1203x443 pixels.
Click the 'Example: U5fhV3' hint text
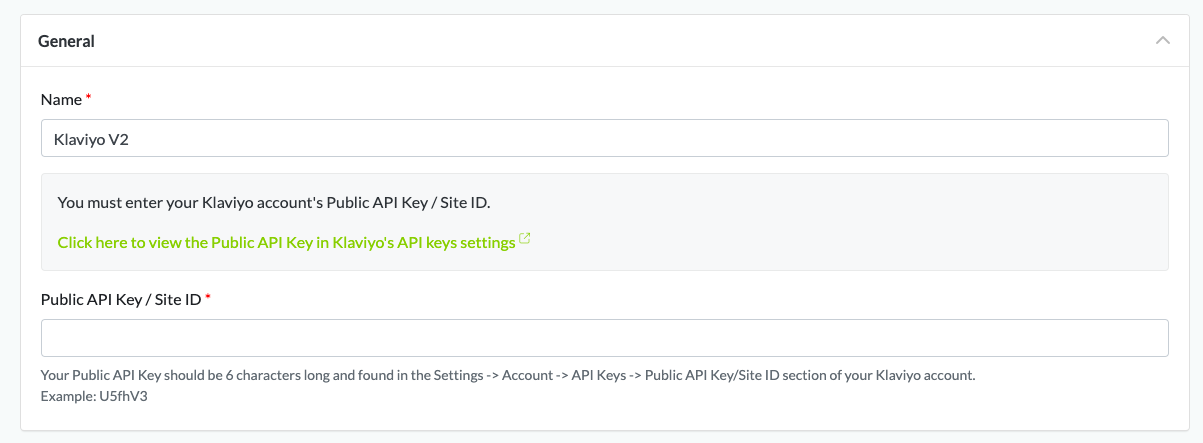pos(94,396)
